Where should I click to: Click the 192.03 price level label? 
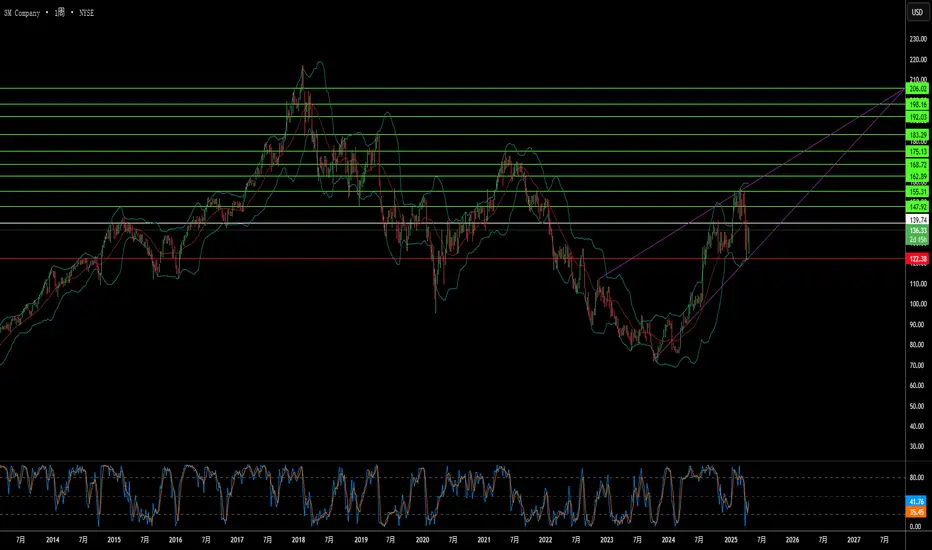click(x=917, y=117)
